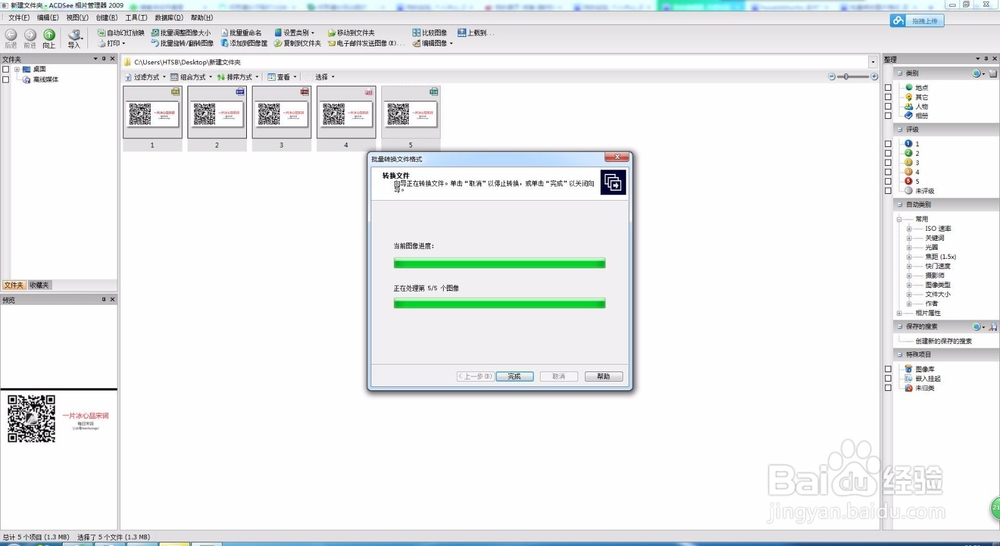
Task: Open the 过滤方式 filter dropdown
Action: click(145, 77)
